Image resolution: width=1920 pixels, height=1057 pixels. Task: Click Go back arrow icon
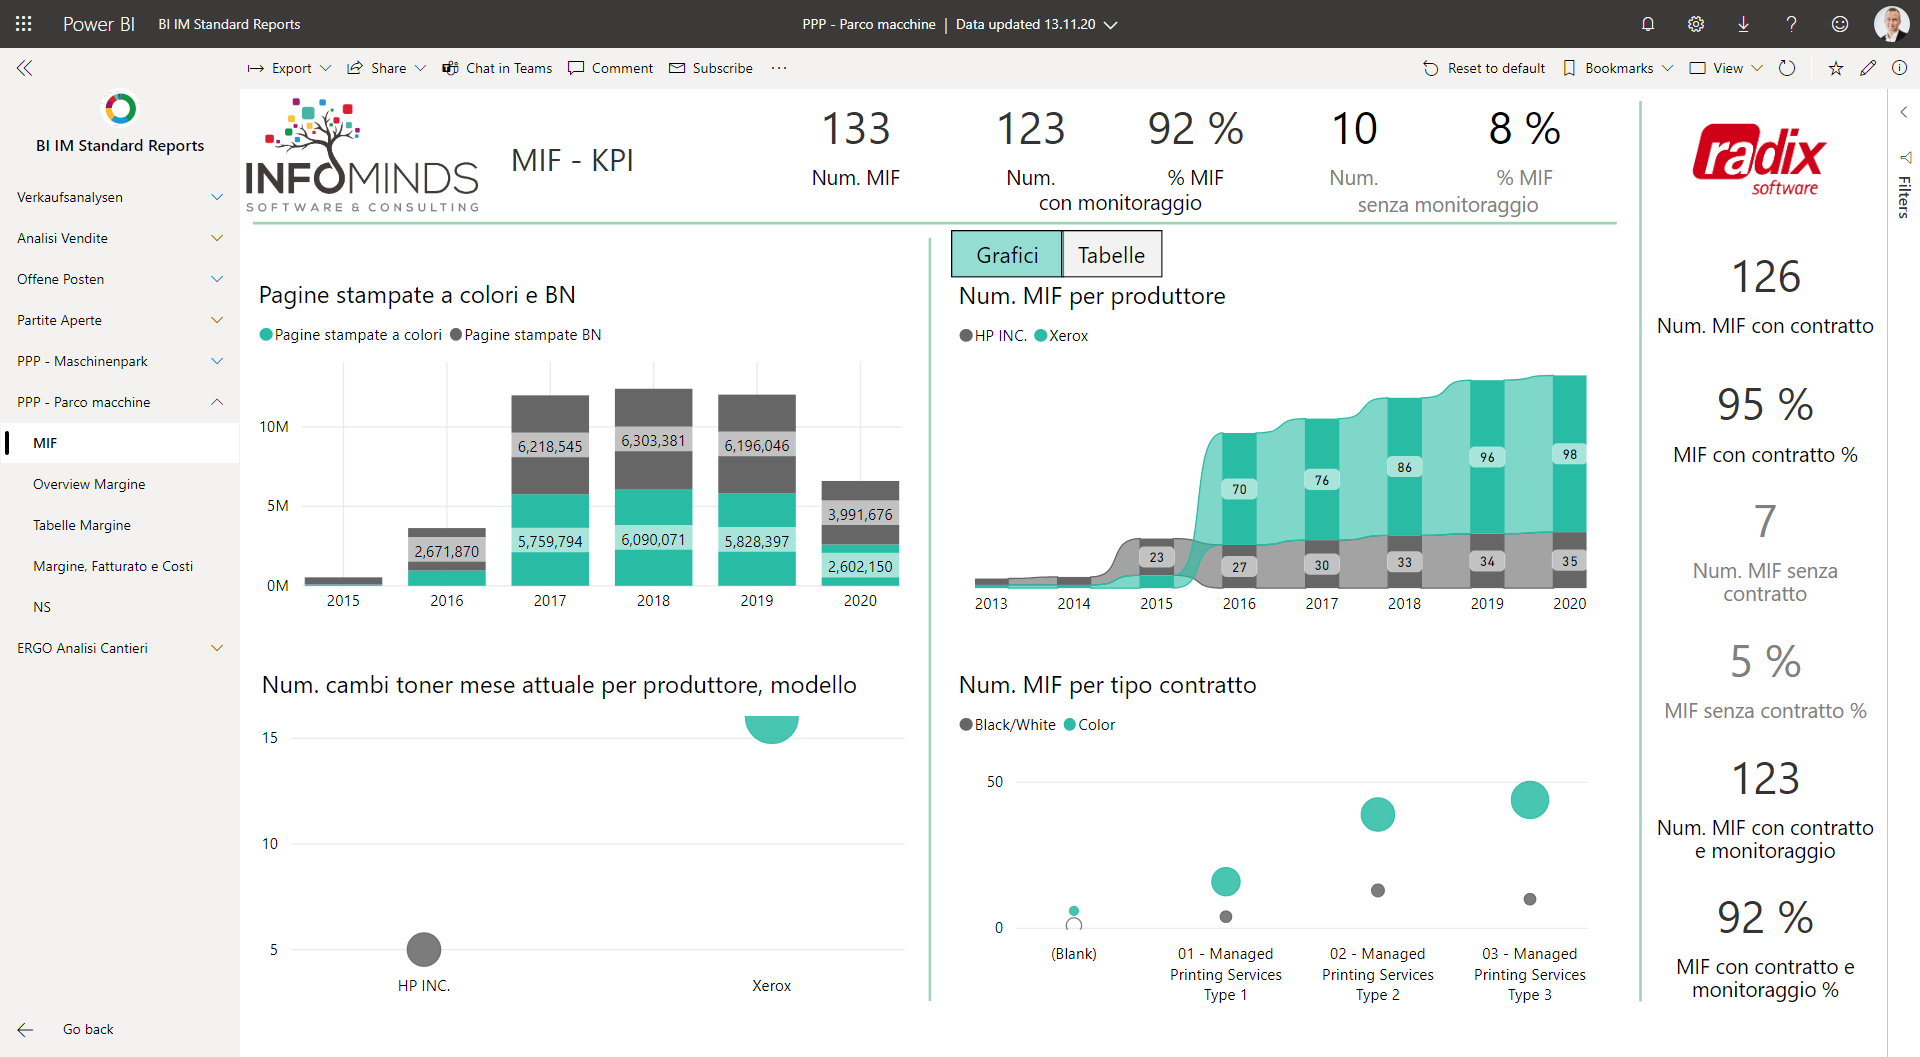25,1029
